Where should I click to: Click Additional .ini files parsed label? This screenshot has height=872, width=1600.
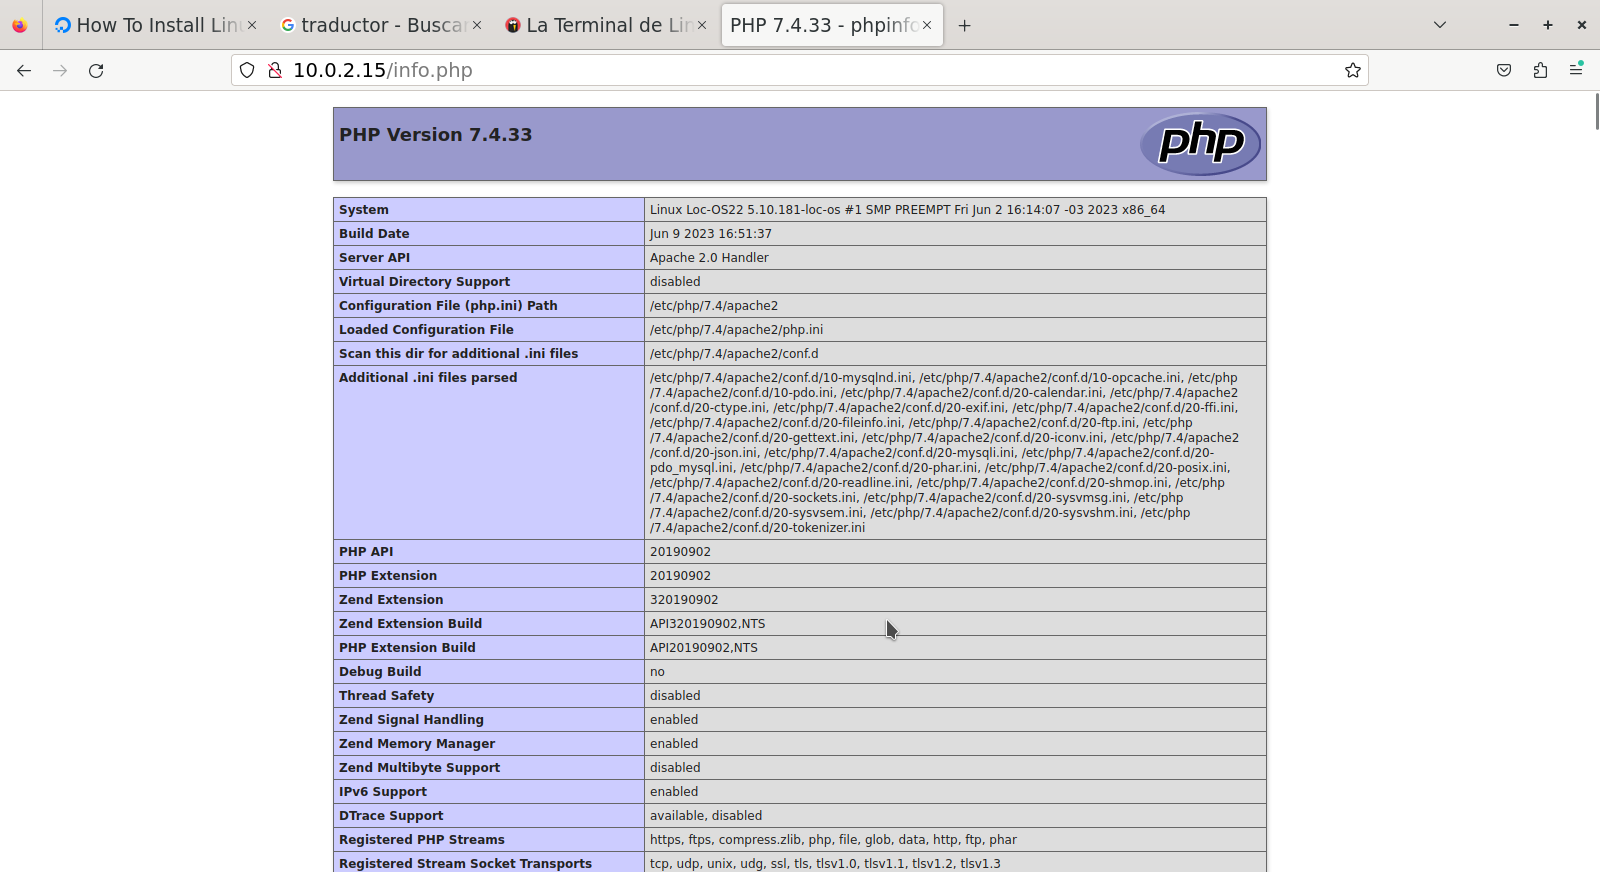428,378
